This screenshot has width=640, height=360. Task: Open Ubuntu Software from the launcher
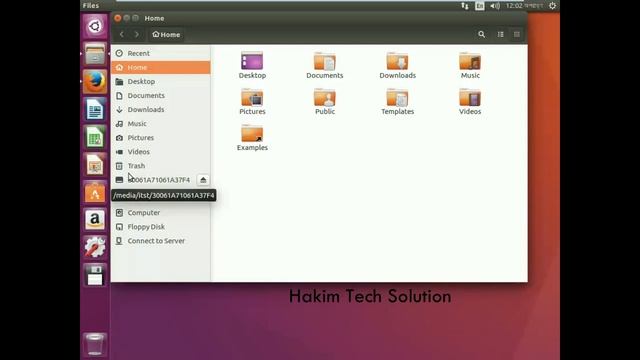95,192
